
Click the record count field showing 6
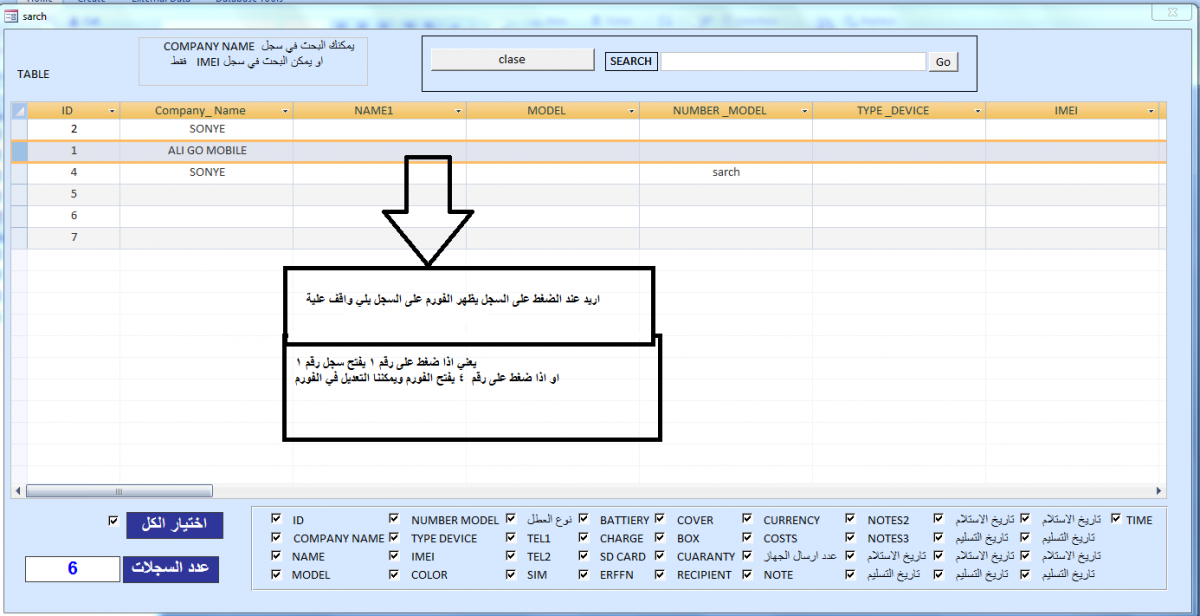click(x=72, y=569)
